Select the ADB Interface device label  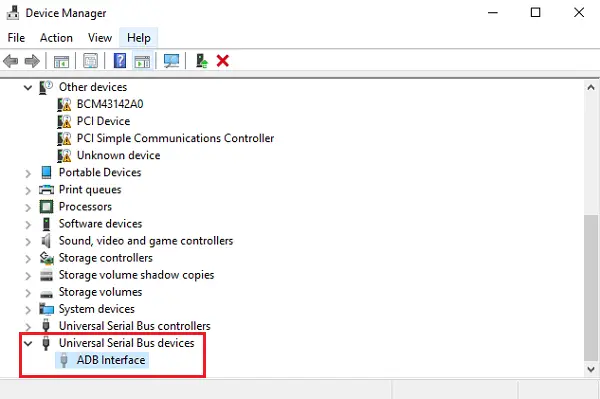pos(111,360)
